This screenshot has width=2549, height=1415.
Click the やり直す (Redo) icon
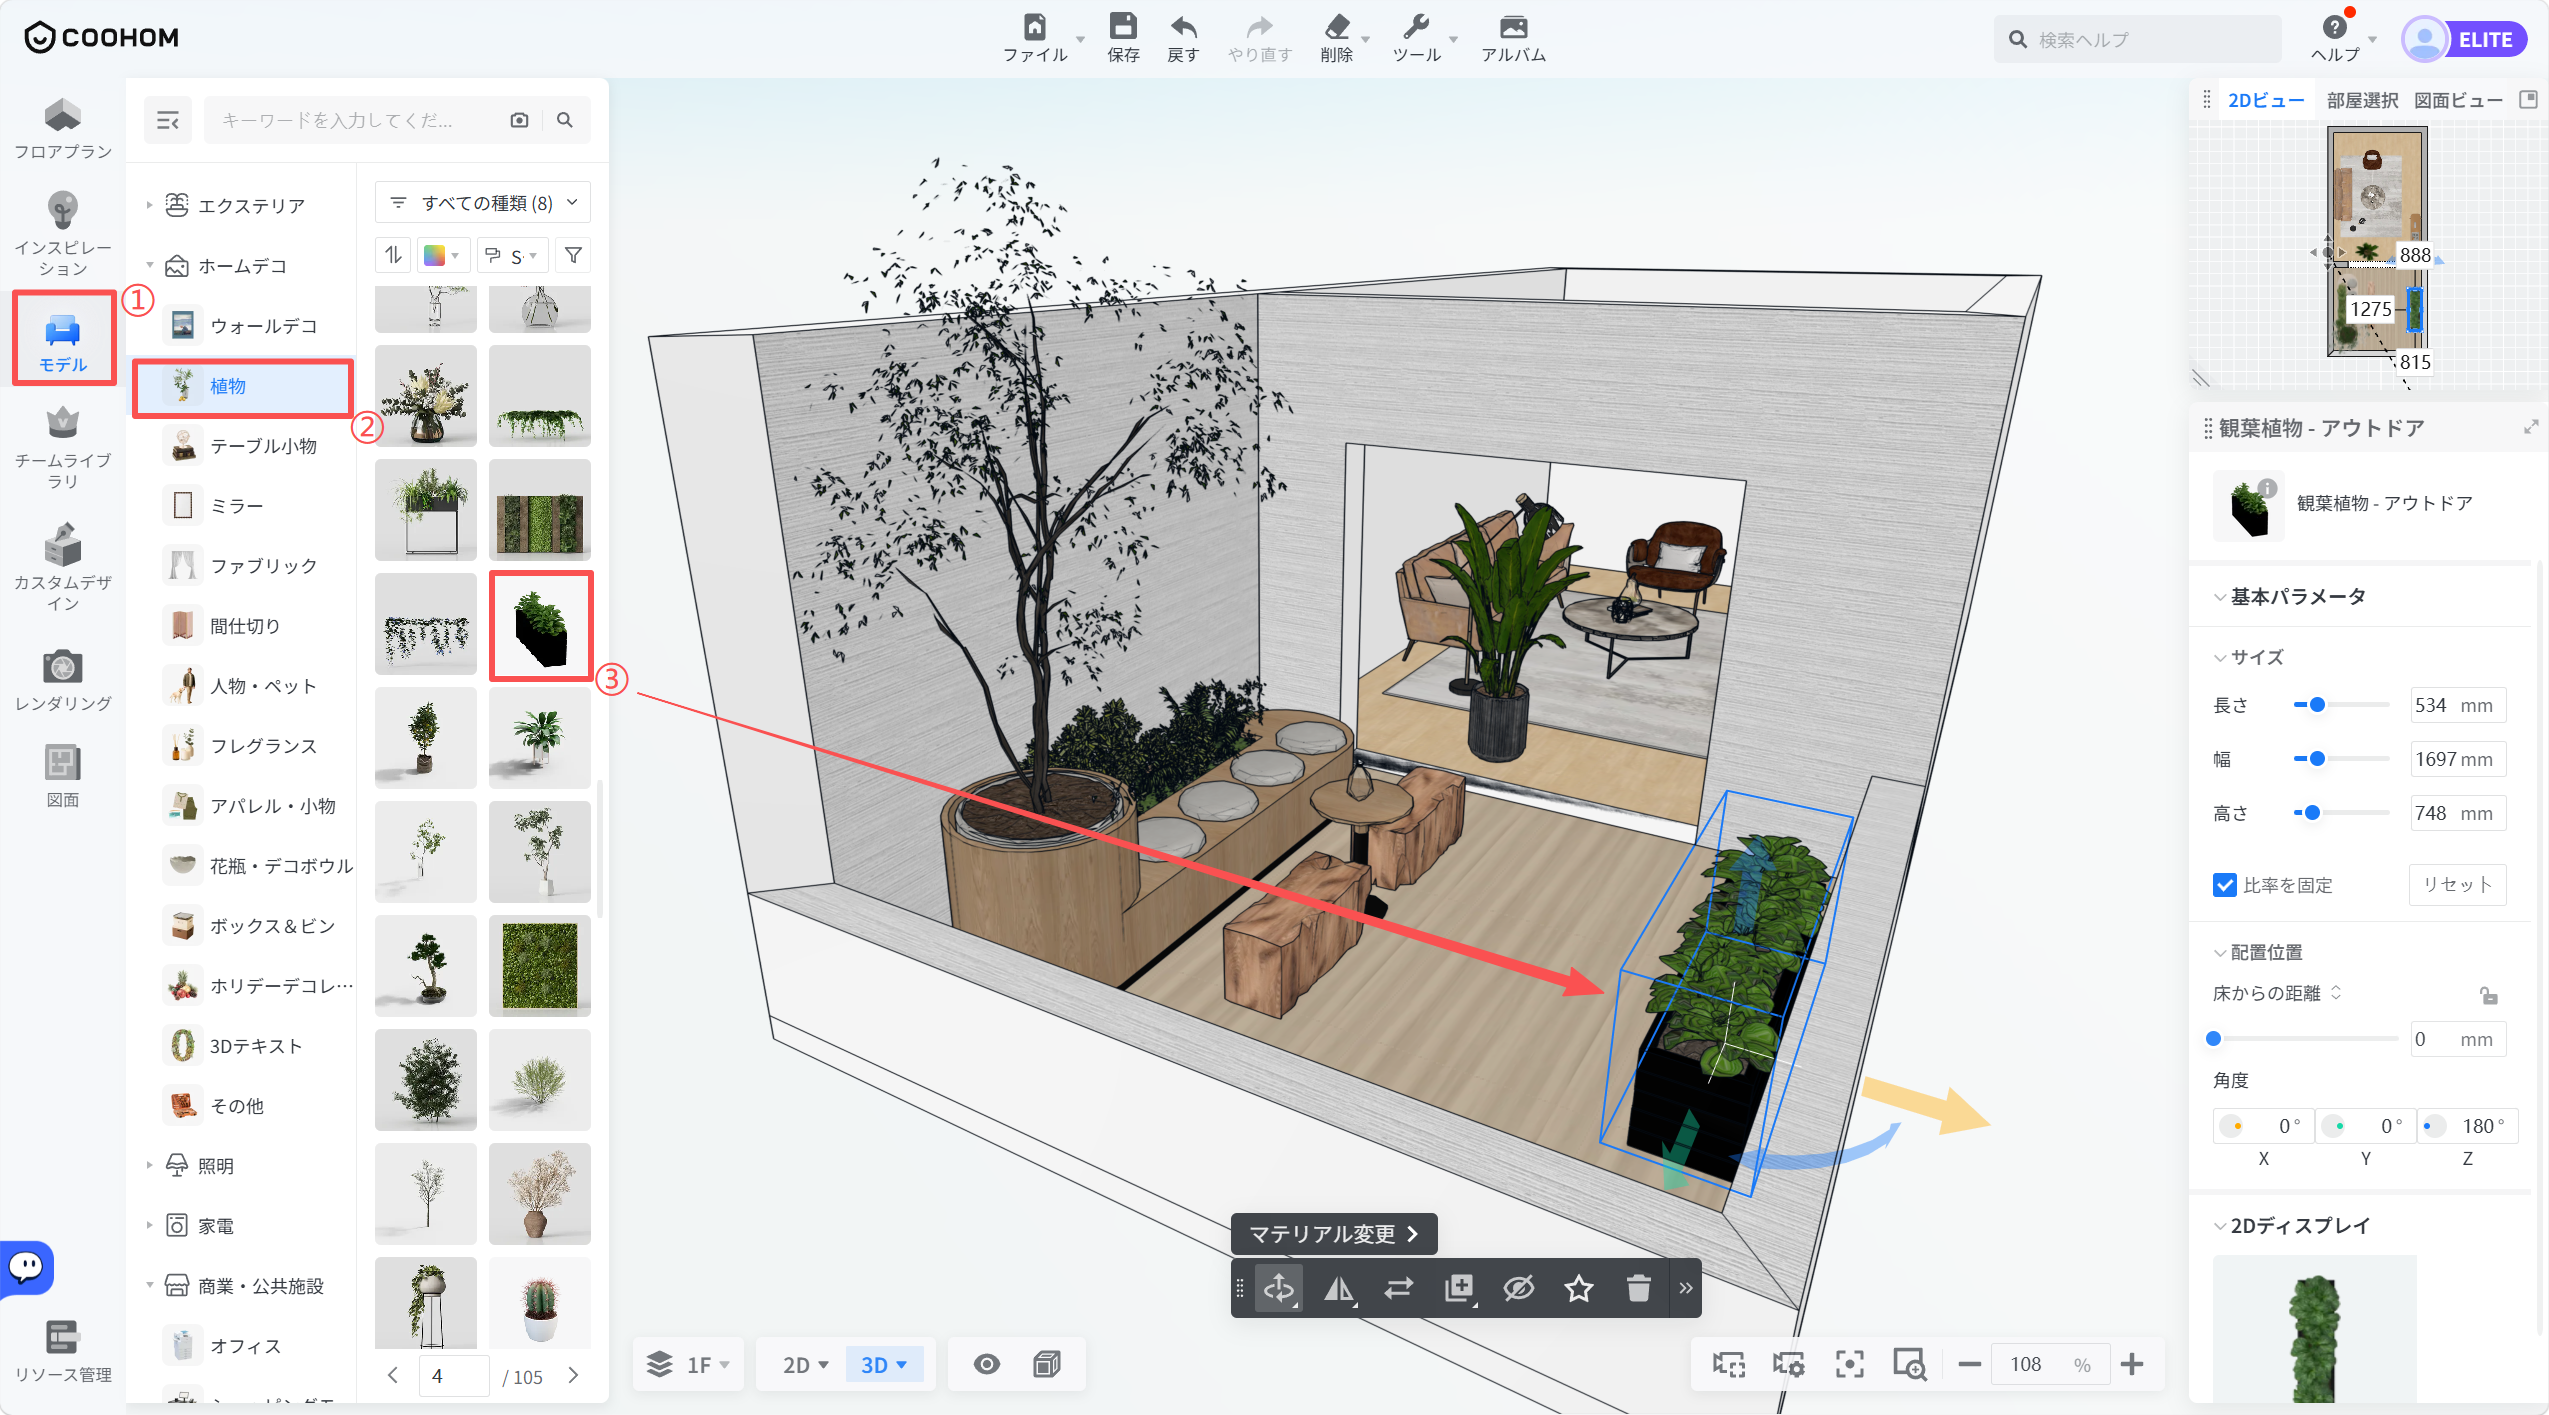coord(1259,27)
